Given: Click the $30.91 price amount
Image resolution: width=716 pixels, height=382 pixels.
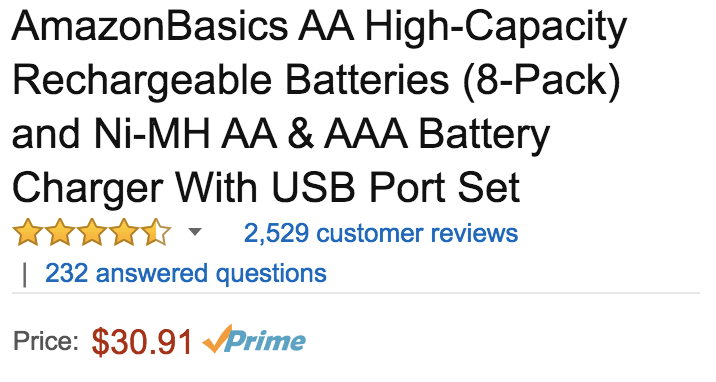Looking at the screenshot, I should point(142,342).
